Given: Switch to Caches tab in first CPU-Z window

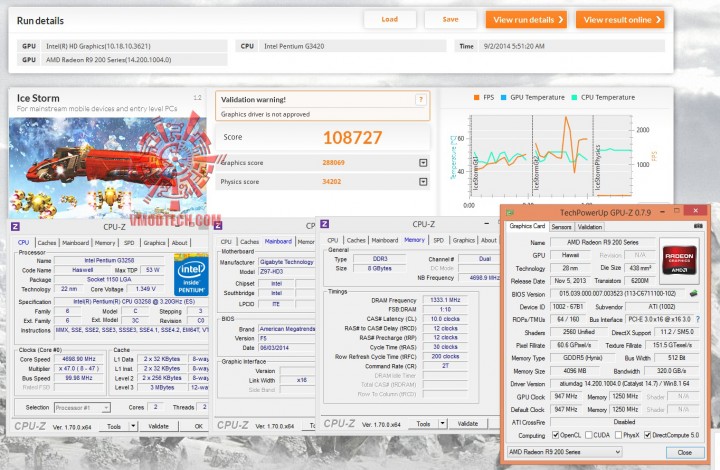Looking at the screenshot, I should [x=47, y=243].
